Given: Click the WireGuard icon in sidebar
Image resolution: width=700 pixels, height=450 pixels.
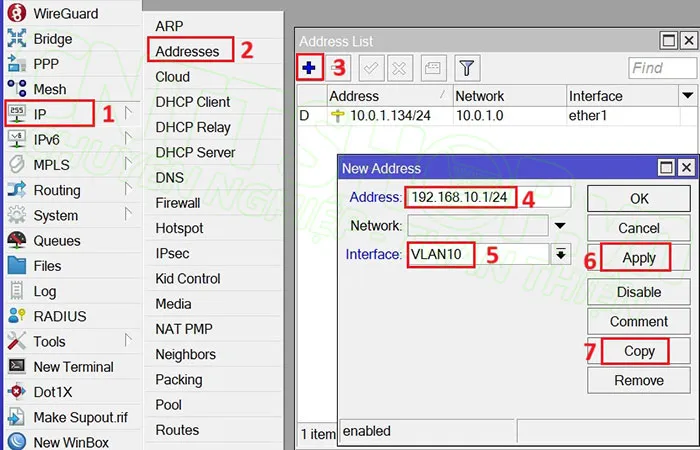Looking at the screenshot, I should pyautogui.click(x=17, y=12).
